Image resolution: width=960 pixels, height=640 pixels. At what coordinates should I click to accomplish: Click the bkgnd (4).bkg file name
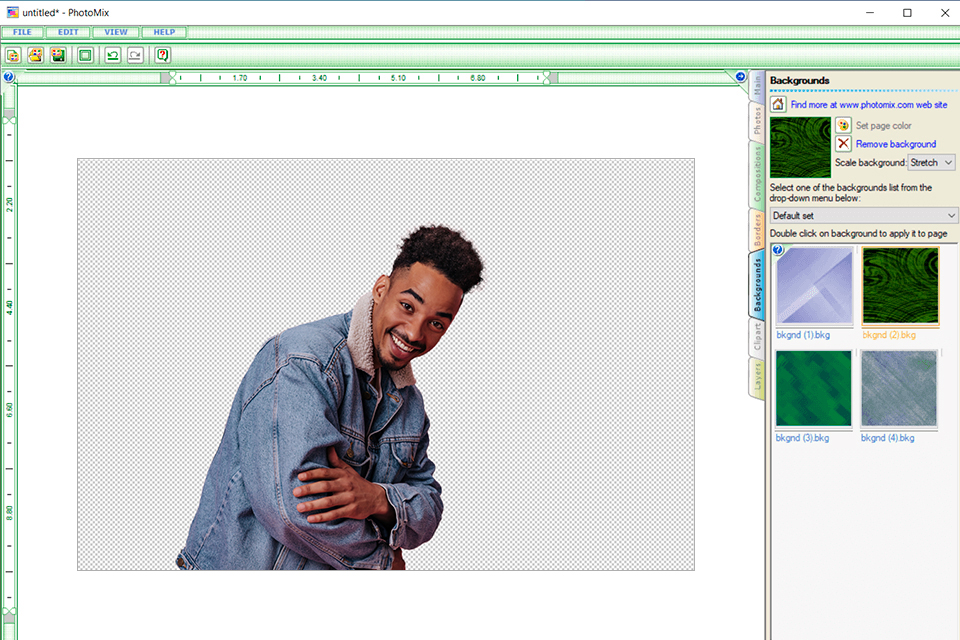click(x=888, y=438)
